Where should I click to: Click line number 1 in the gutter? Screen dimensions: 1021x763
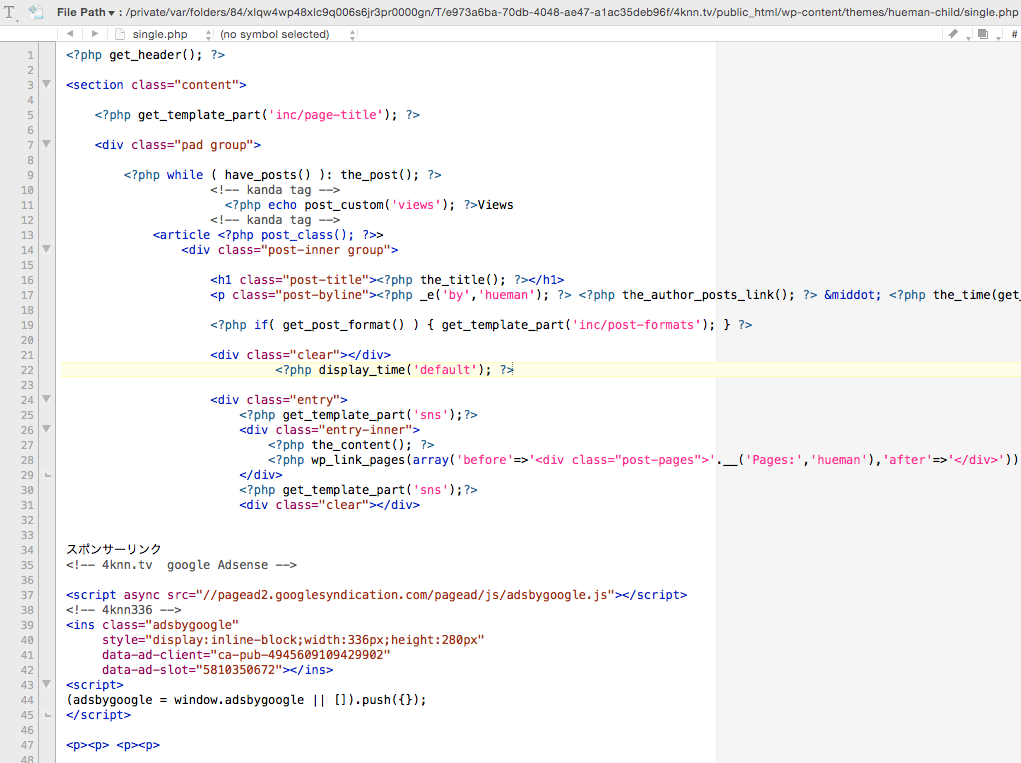pos(30,55)
